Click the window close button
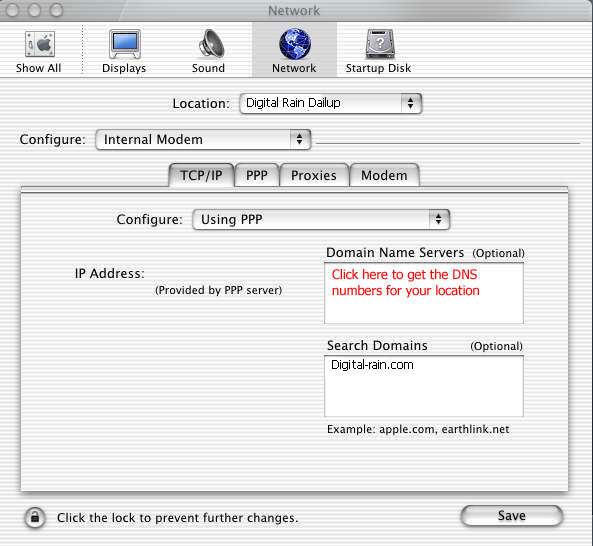Viewport: 593px width, 546px height. (x=12, y=10)
